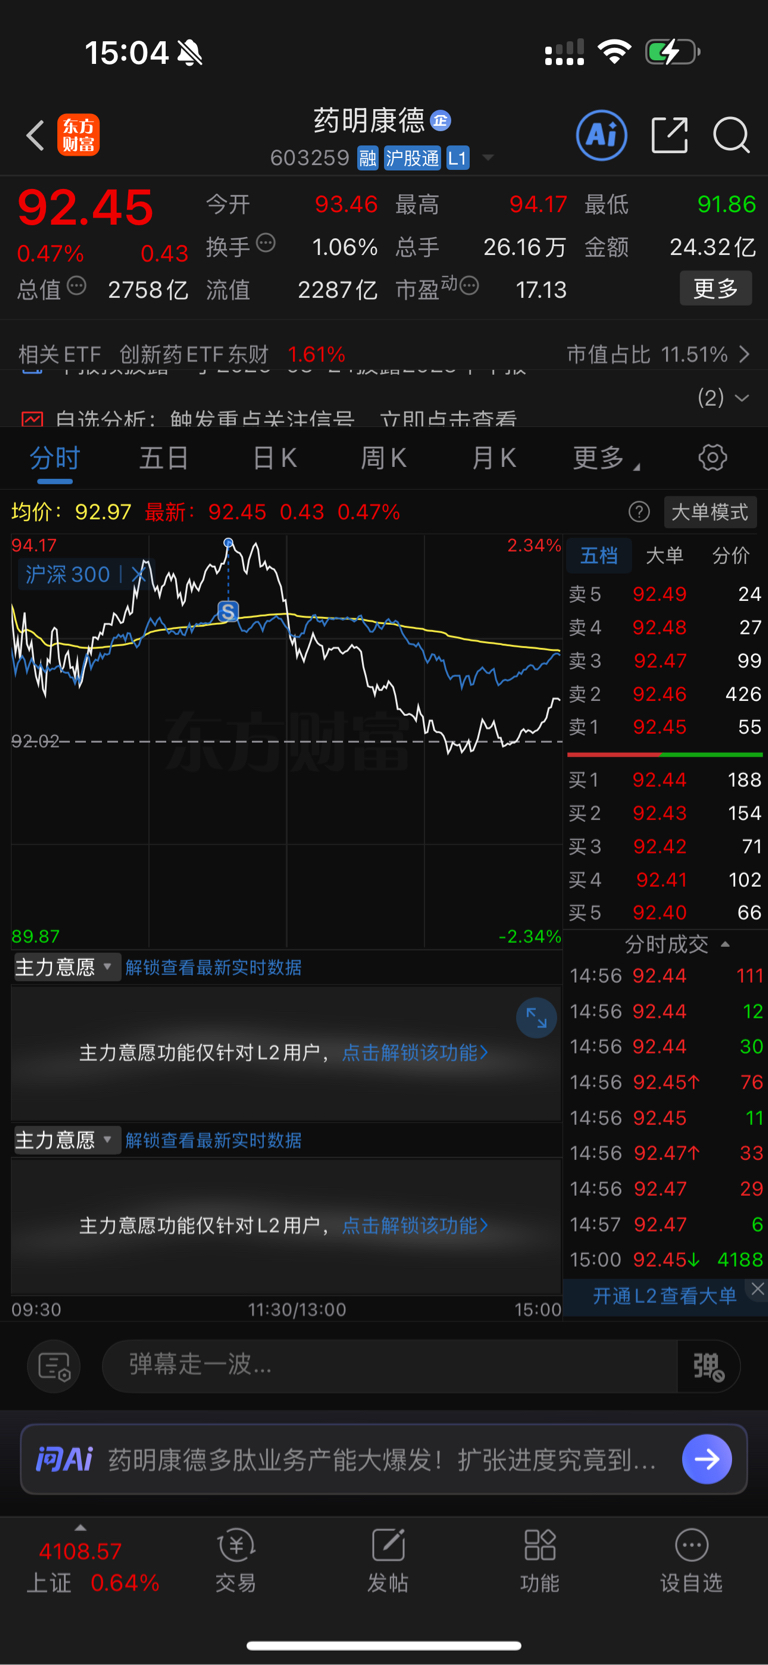Close the 开通L2 banner
The height and width of the screenshot is (1665, 768).
pyautogui.click(x=757, y=1289)
